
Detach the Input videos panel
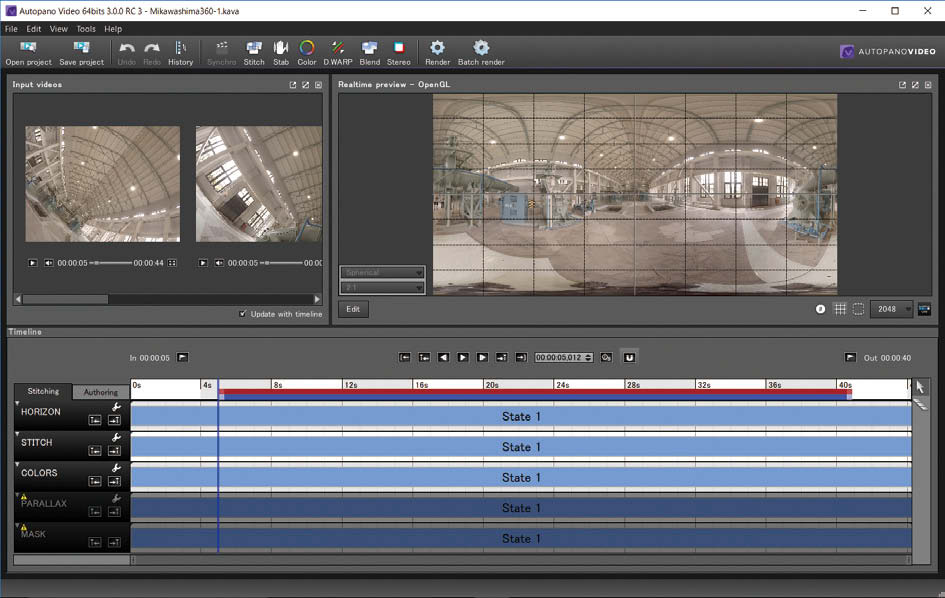tap(293, 85)
